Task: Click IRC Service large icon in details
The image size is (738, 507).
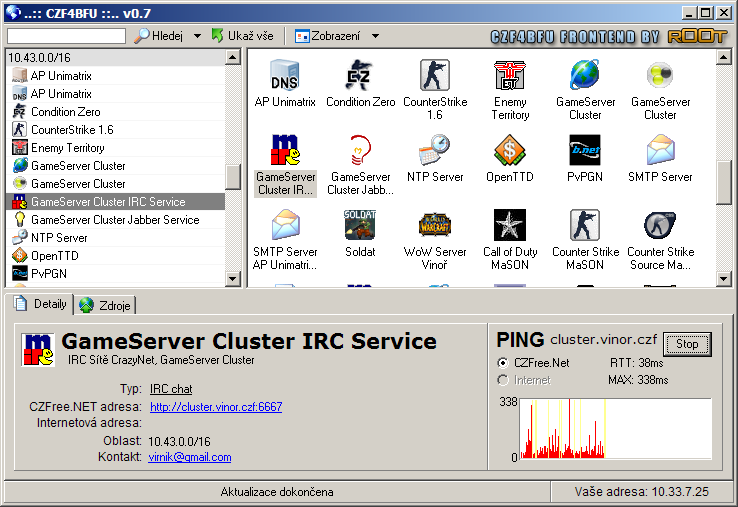Action: pyautogui.click(x=38, y=350)
